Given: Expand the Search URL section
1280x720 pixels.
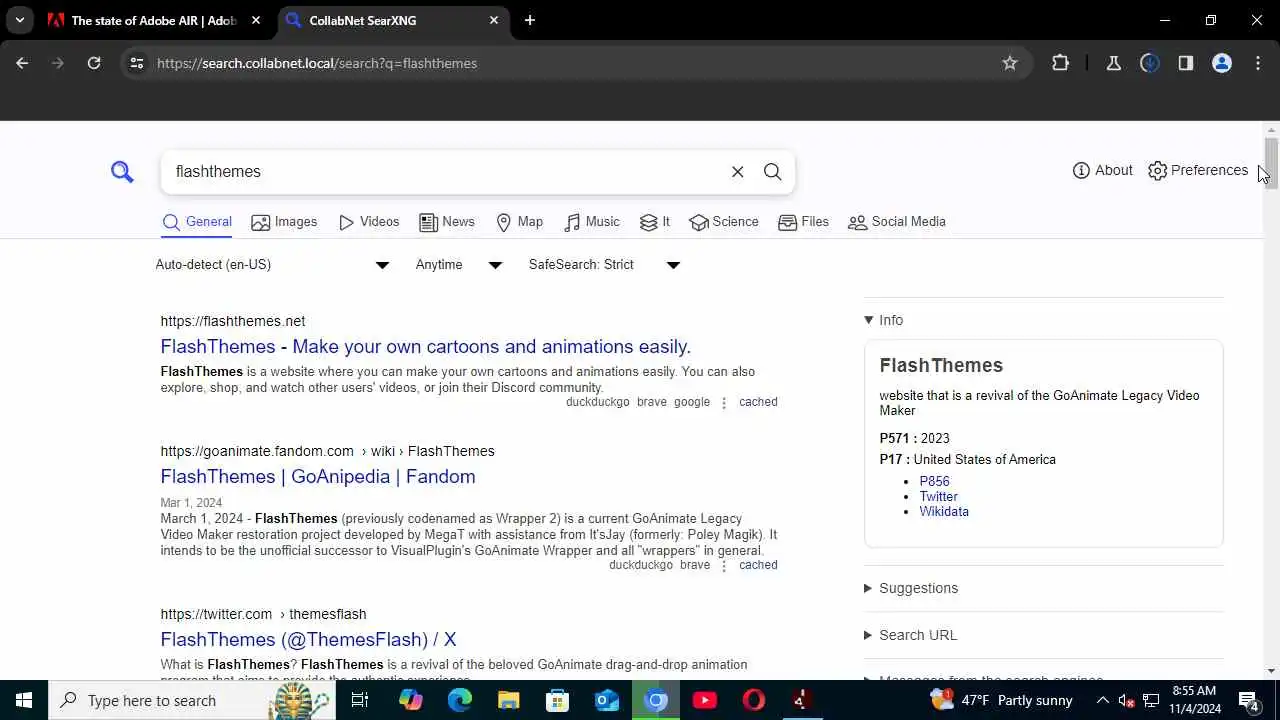Looking at the screenshot, I should (911, 635).
